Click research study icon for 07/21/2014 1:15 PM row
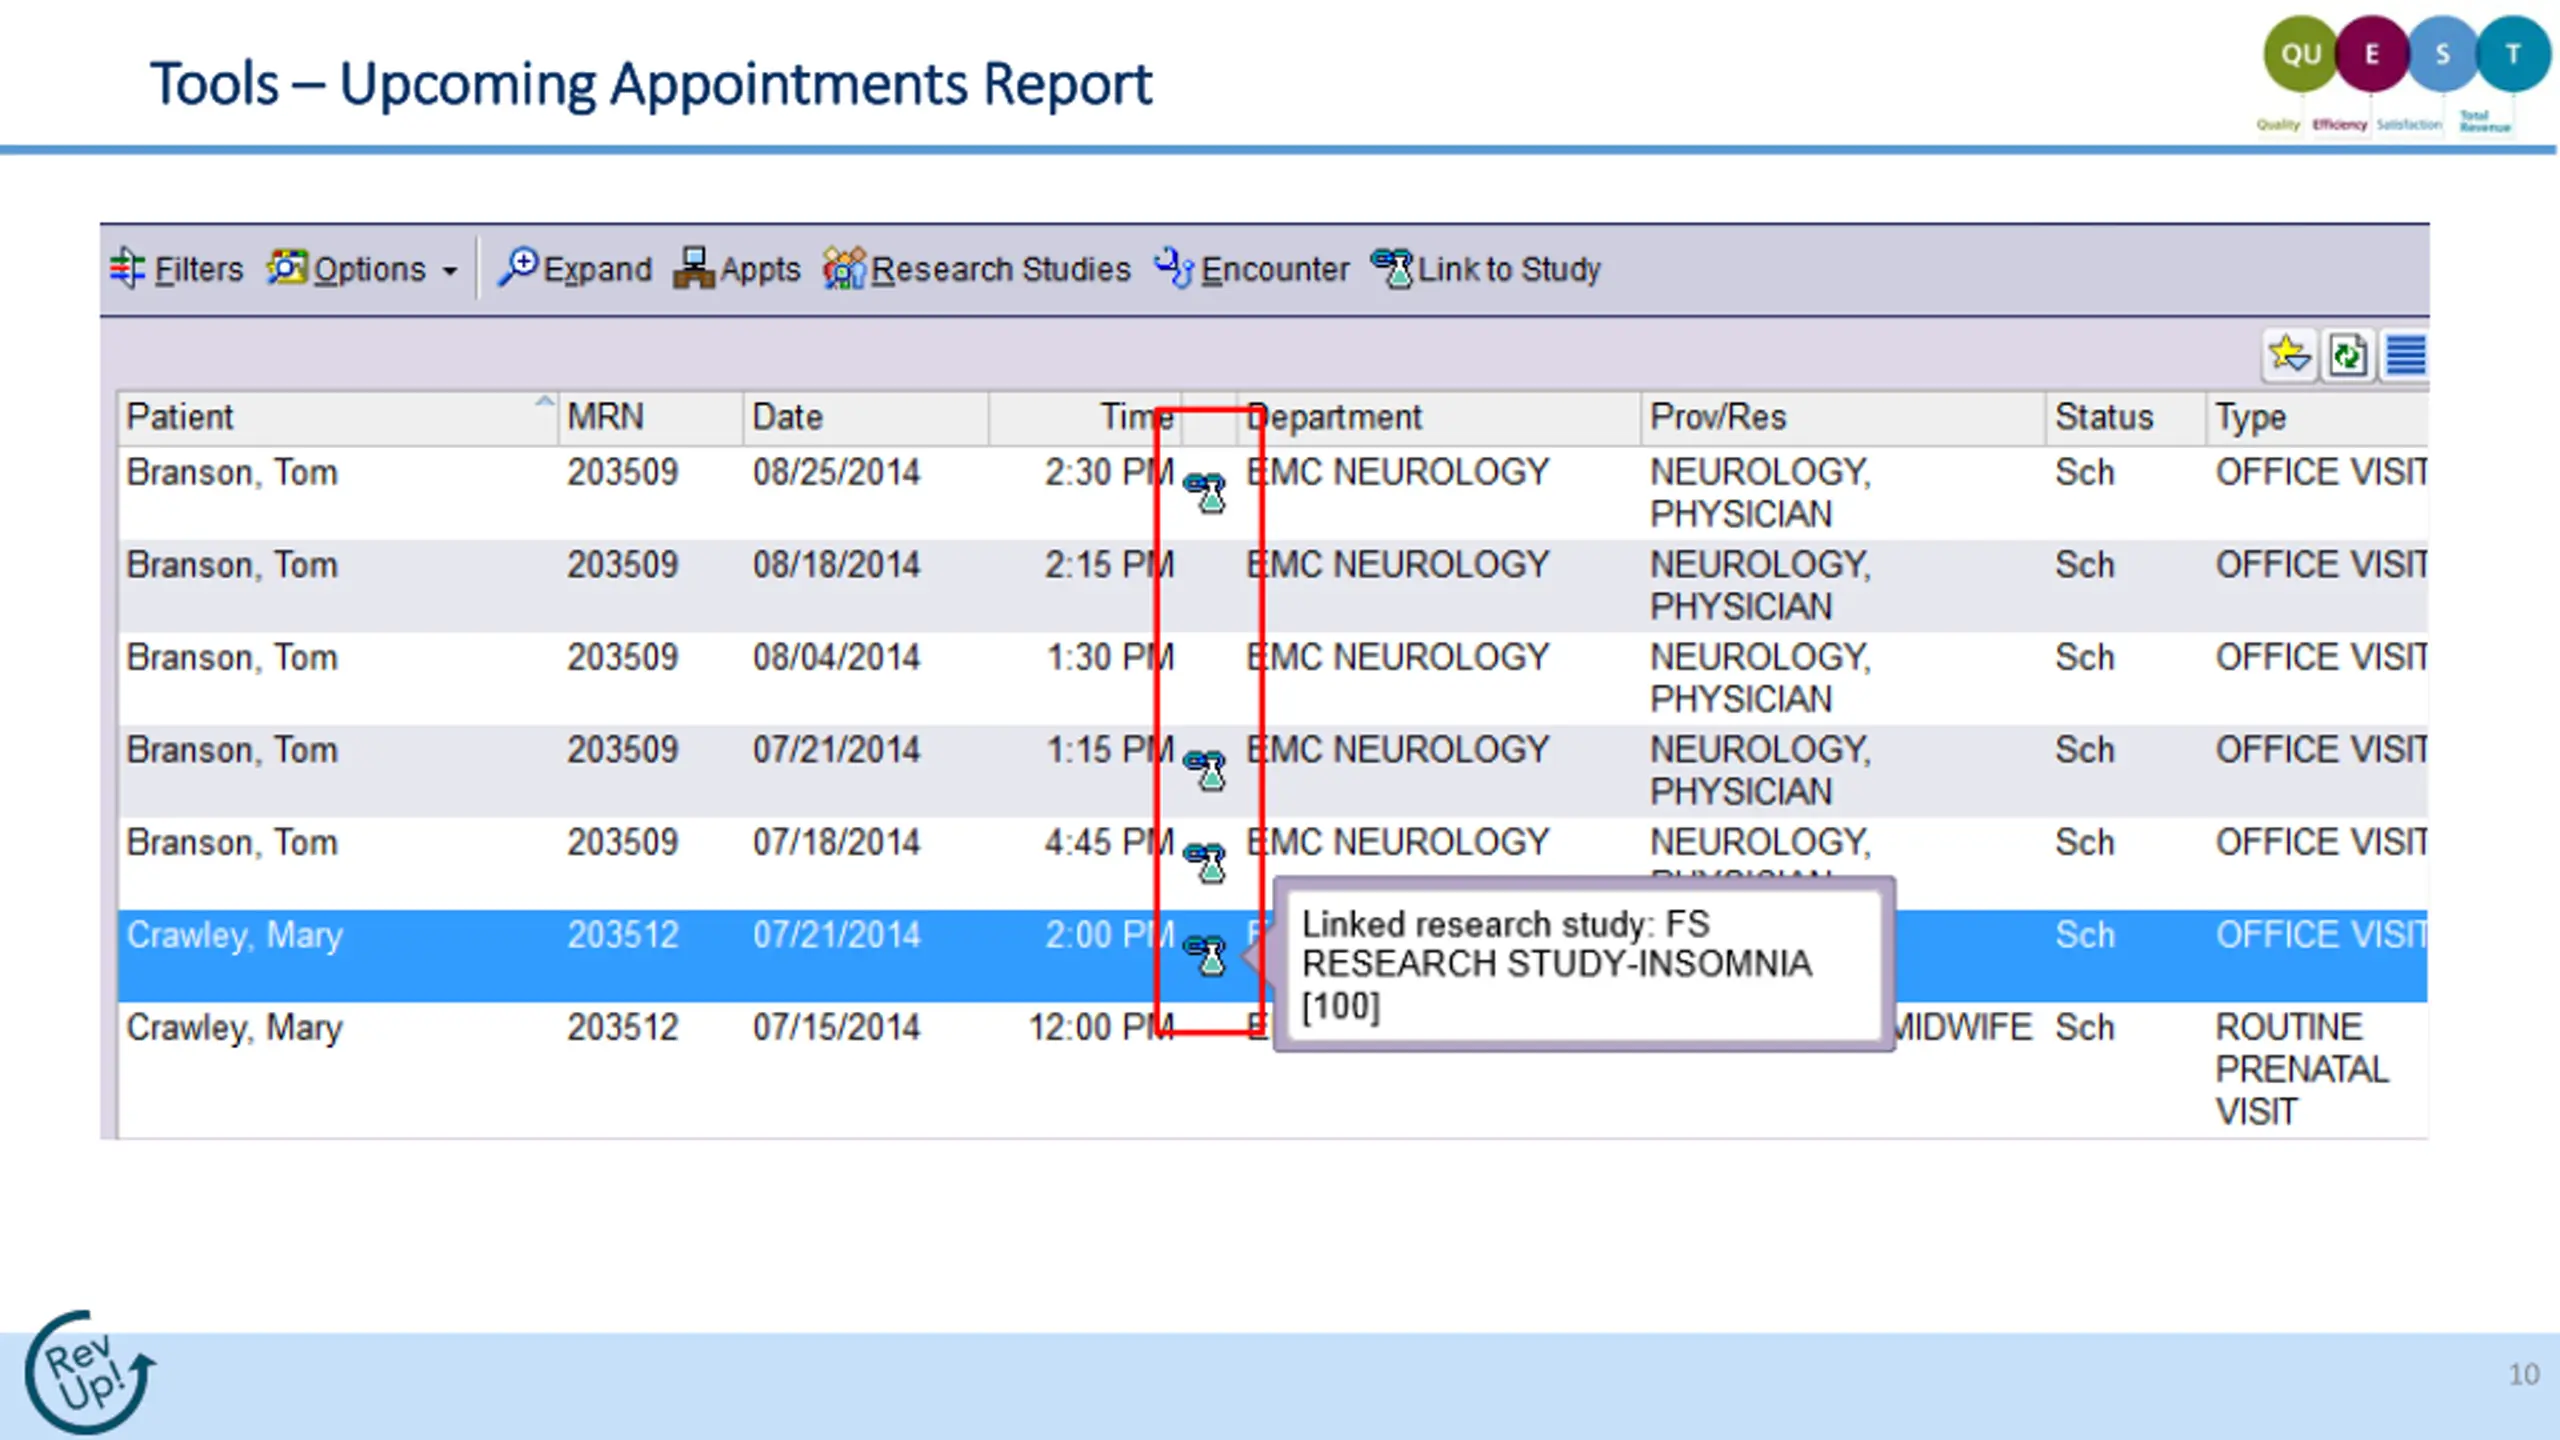The image size is (2560, 1440). (1206, 769)
